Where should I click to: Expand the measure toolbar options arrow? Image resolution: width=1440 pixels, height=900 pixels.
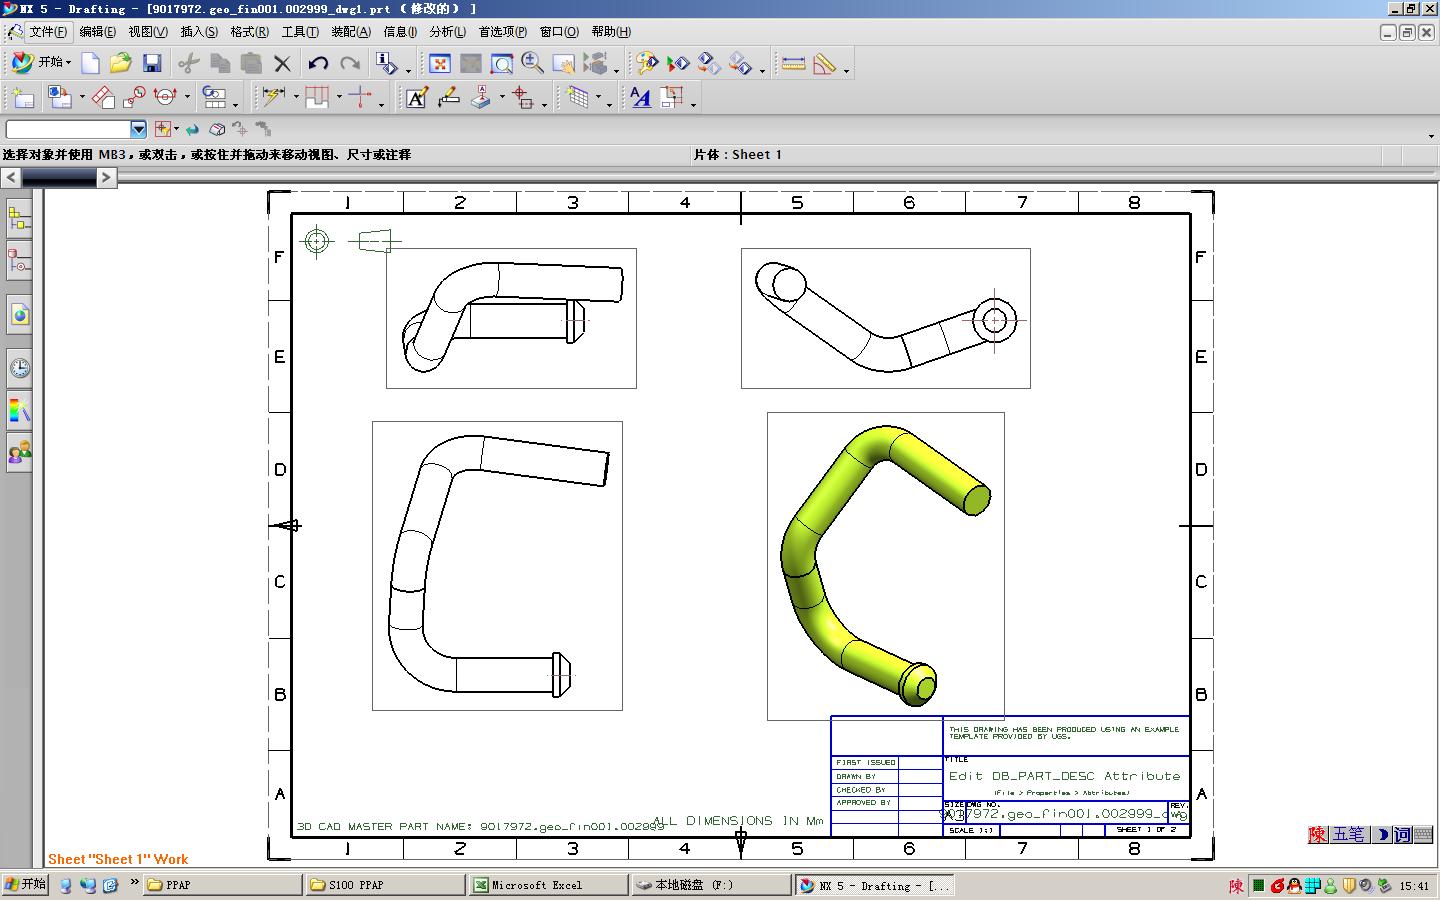[846, 71]
